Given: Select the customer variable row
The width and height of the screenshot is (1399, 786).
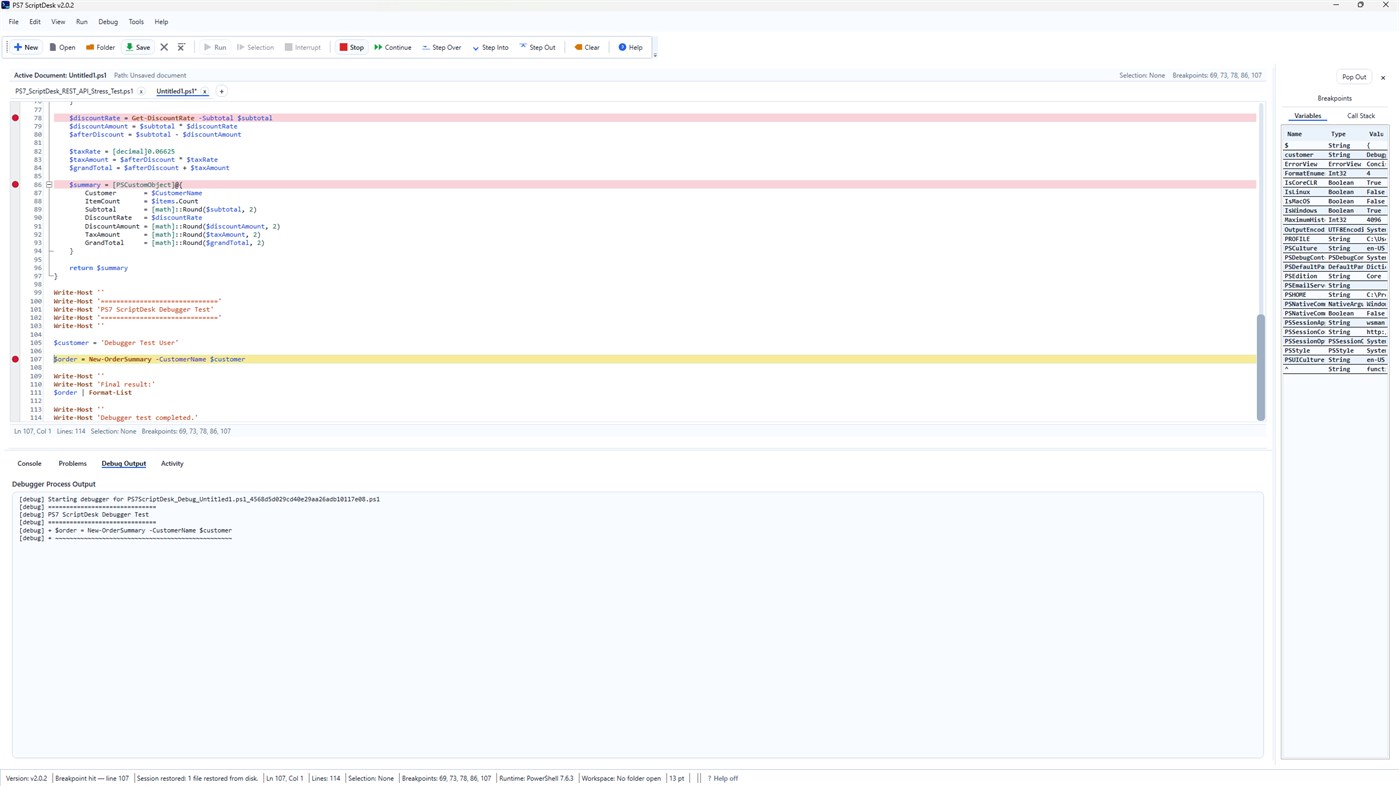Looking at the screenshot, I should coord(1335,155).
